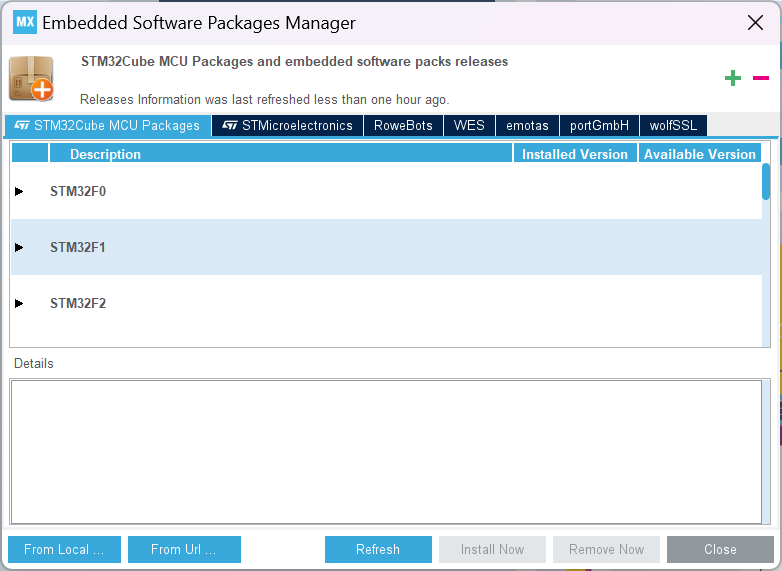Select the STM32F0 text label

pyautogui.click(x=78, y=191)
